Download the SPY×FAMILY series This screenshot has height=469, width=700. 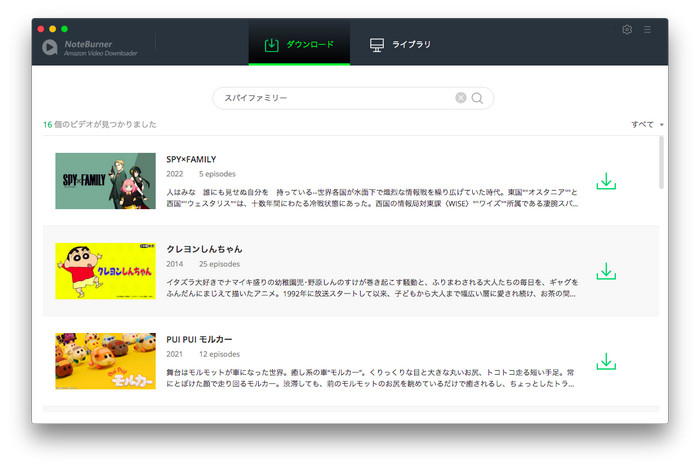coord(606,181)
